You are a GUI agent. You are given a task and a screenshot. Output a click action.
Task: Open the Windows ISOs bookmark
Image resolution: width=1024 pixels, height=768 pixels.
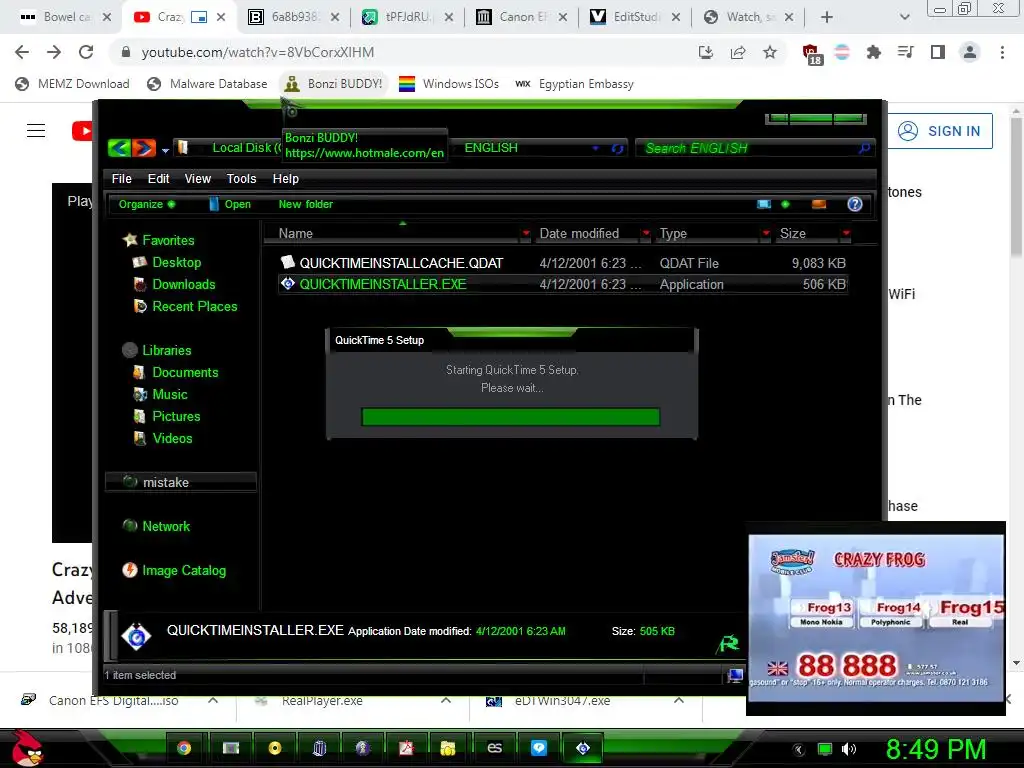pos(449,84)
